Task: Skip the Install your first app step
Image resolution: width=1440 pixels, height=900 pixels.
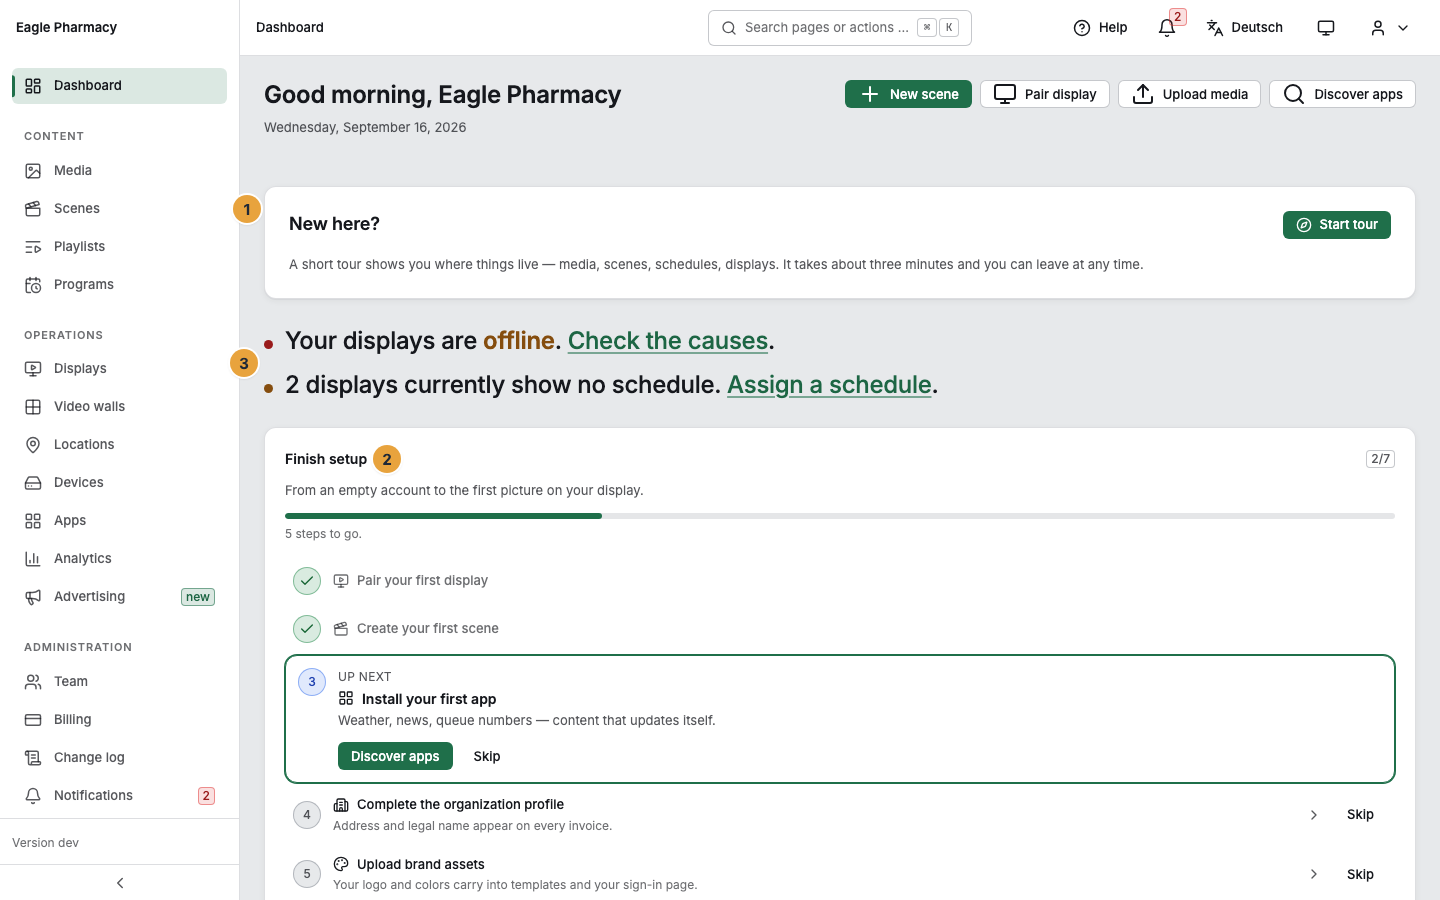Action: click(x=487, y=756)
